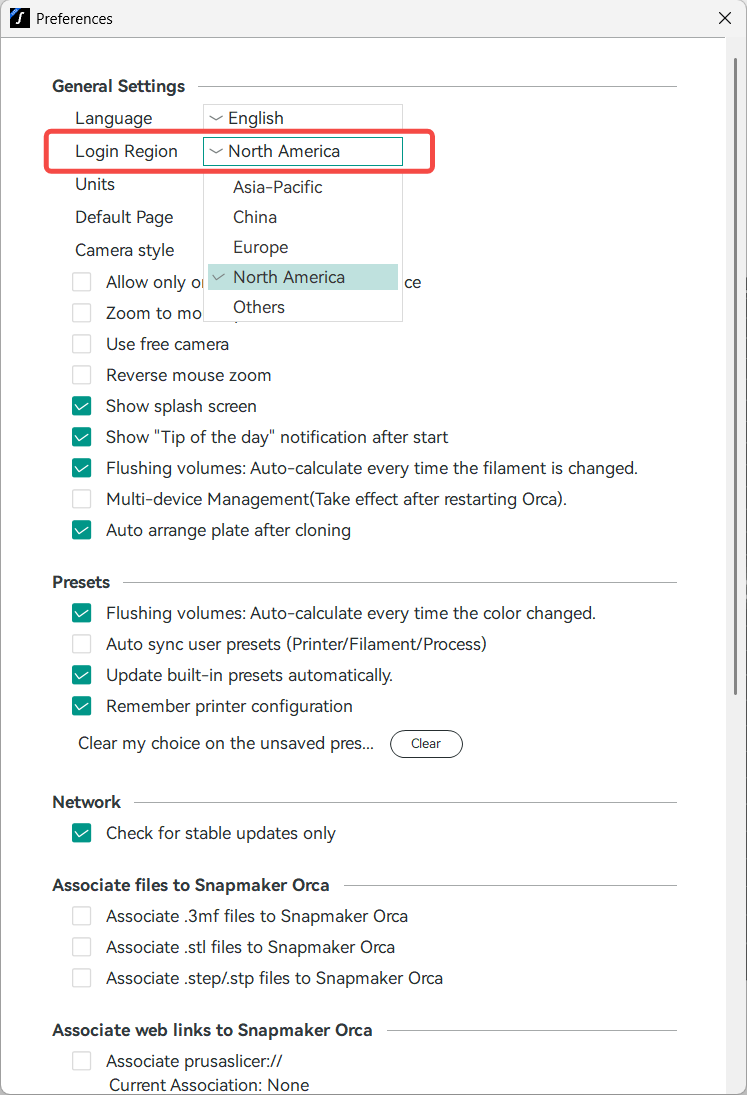747x1095 pixels.
Task: Toggle Auto arrange plate after cloning
Action: coord(82,530)
